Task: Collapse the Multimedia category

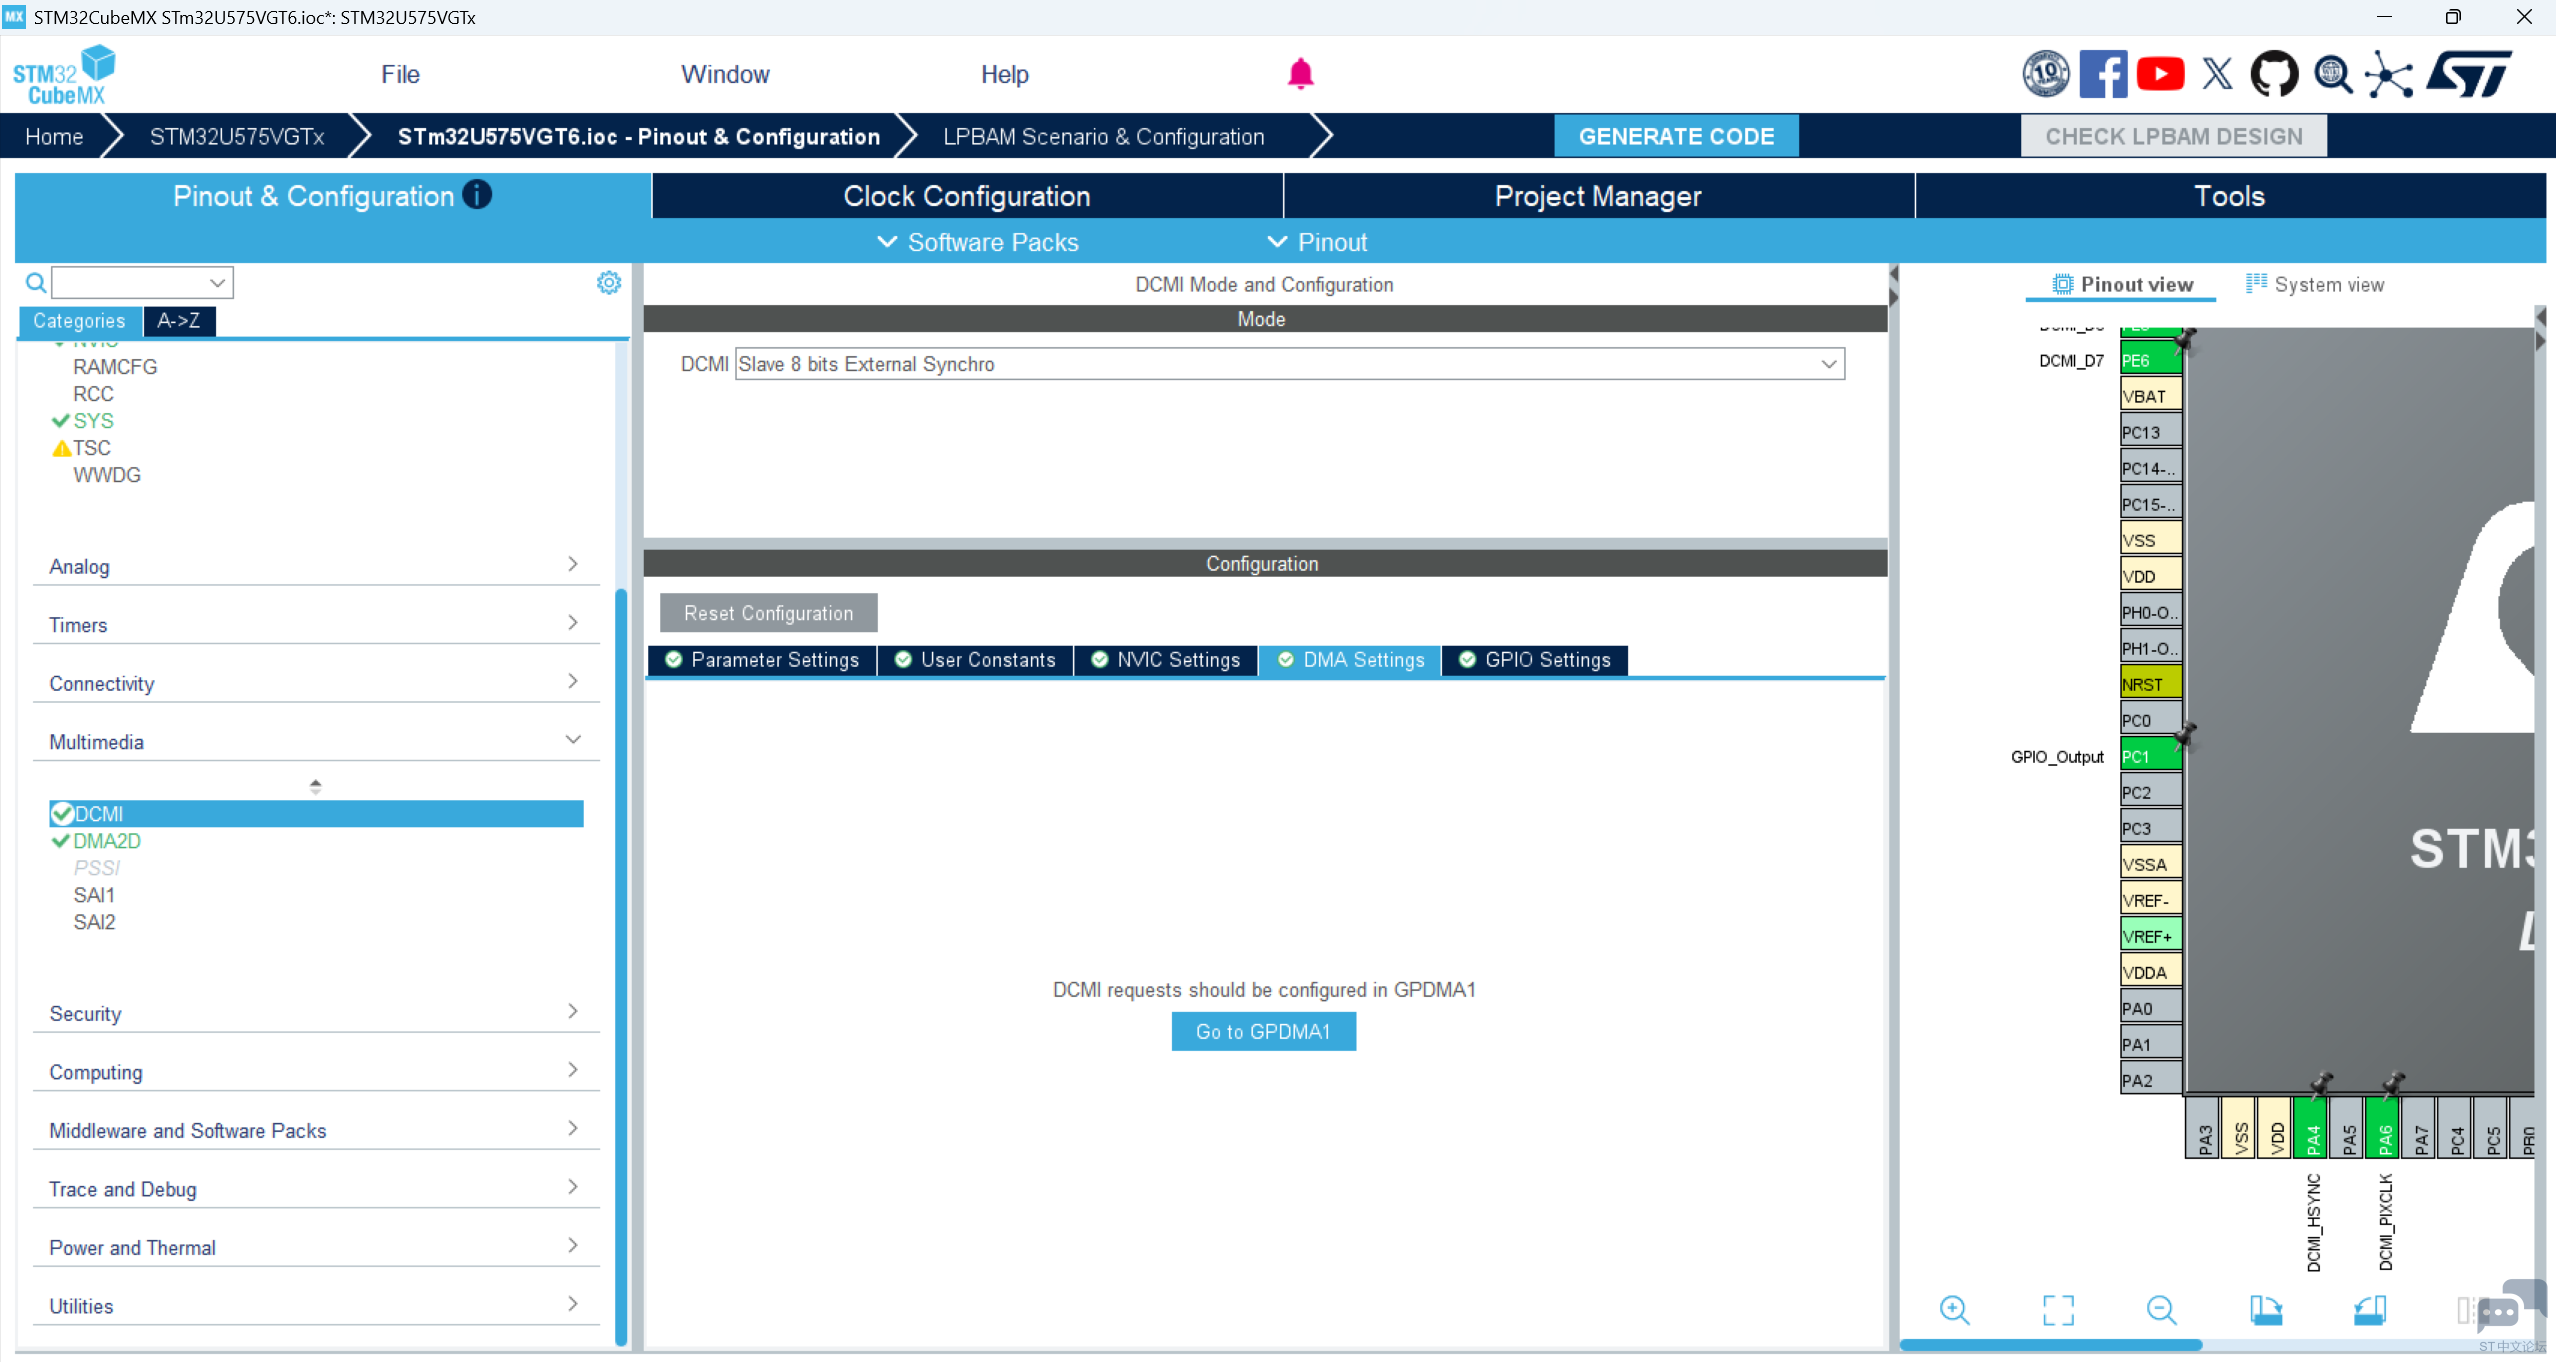Action: (316, 742)
